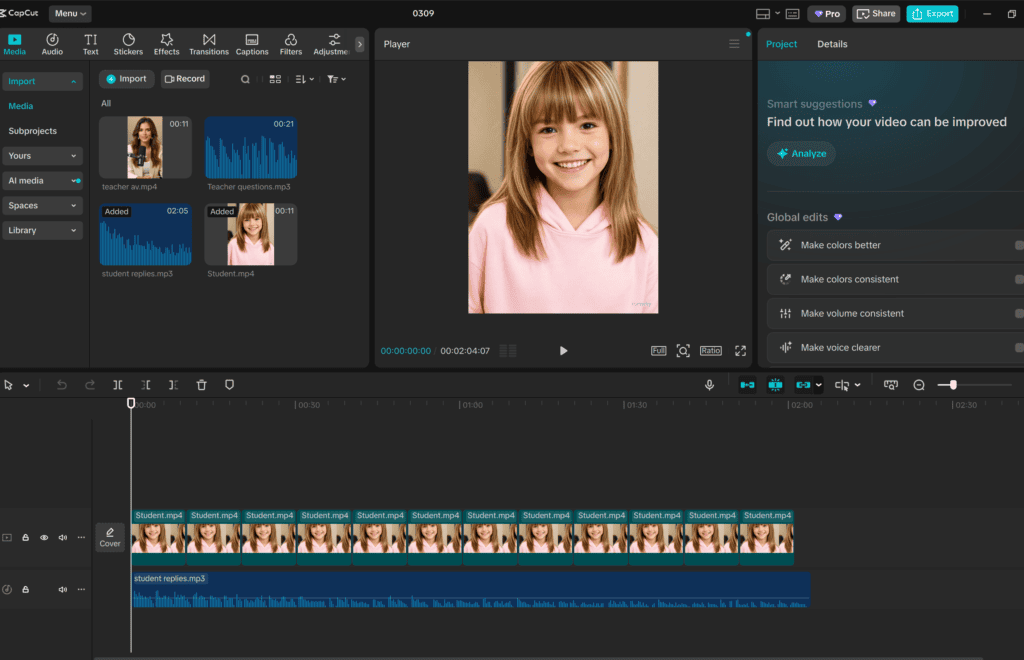This screenshot has height=660, width=1024.
Task: Toggle clip linkage
Action: [x=803, y=385]
